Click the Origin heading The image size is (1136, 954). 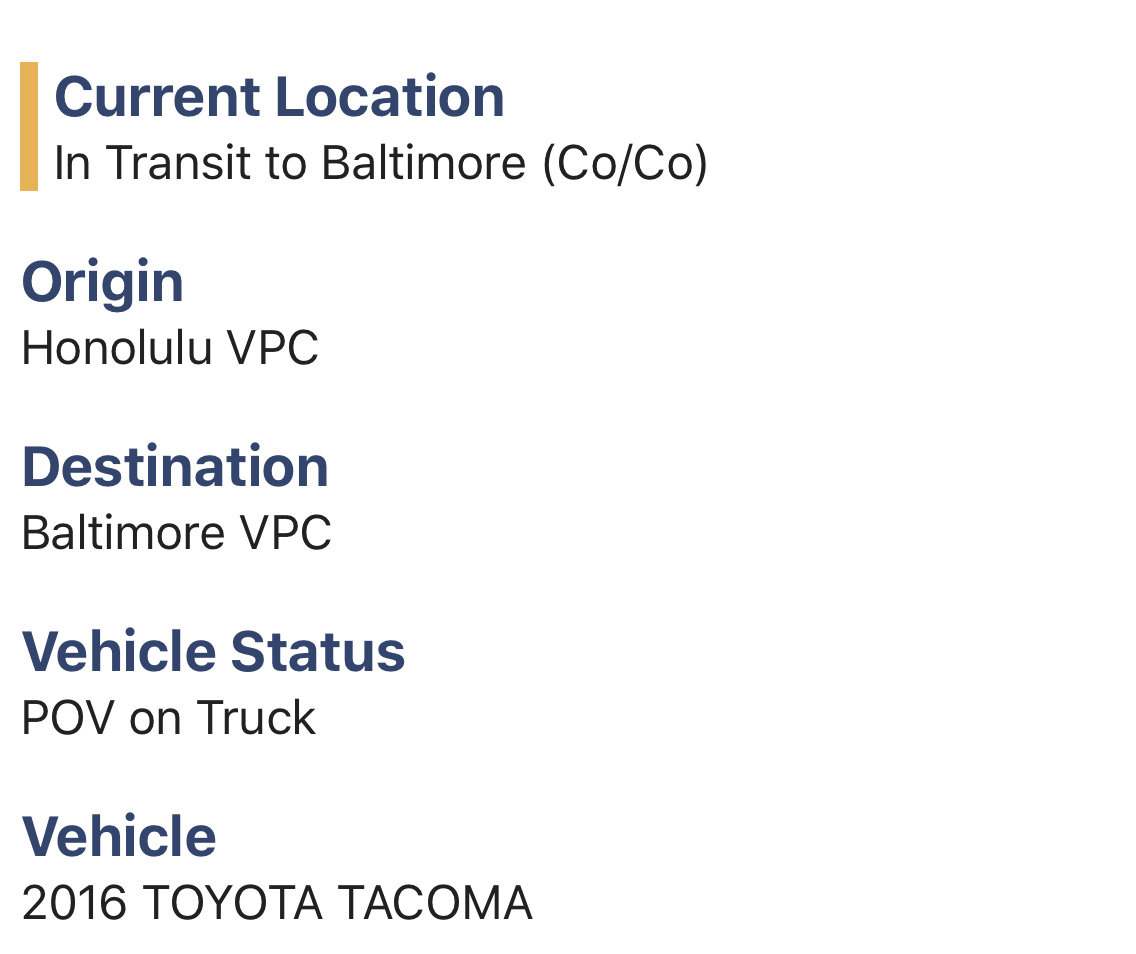coord(102,283)
